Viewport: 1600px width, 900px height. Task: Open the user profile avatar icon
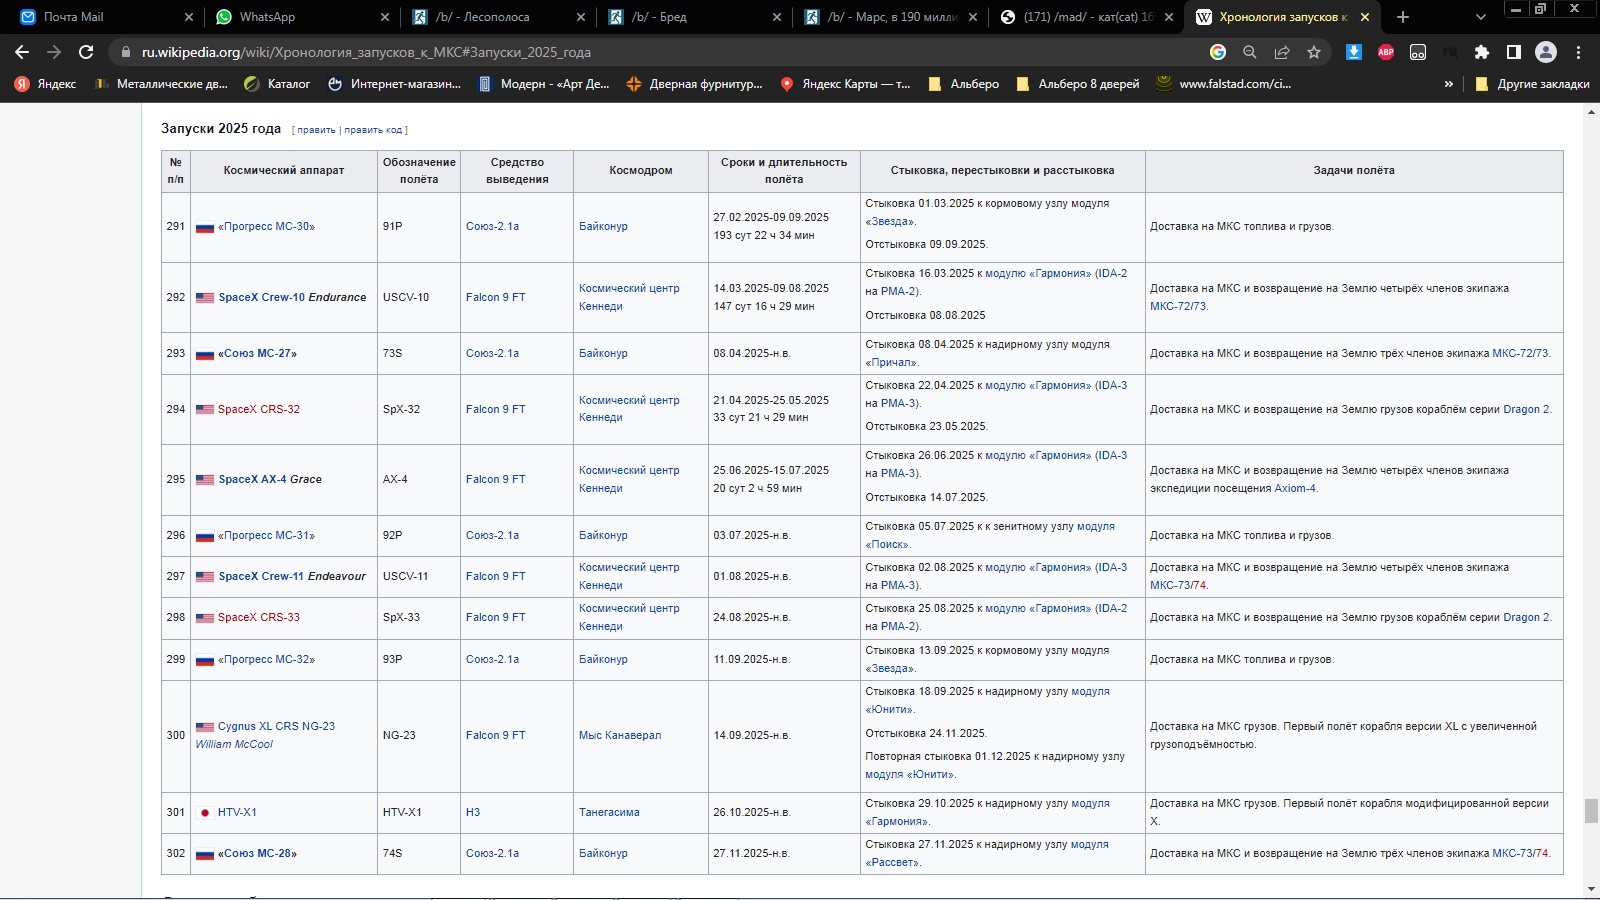(x=1545, y=52)
